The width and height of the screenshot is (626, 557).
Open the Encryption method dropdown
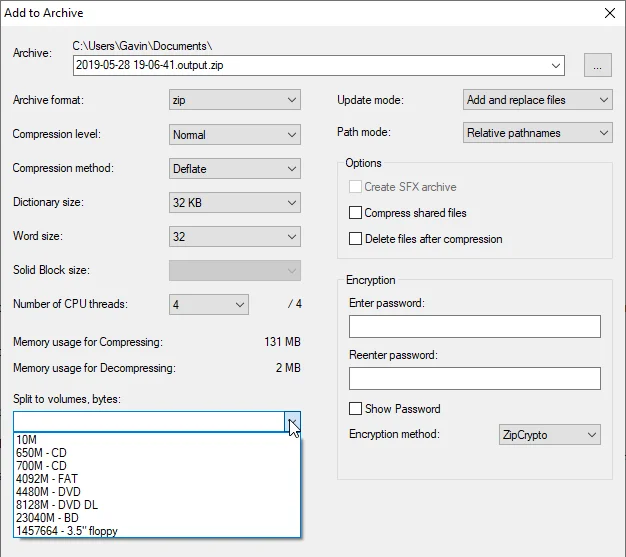point(550,435)
